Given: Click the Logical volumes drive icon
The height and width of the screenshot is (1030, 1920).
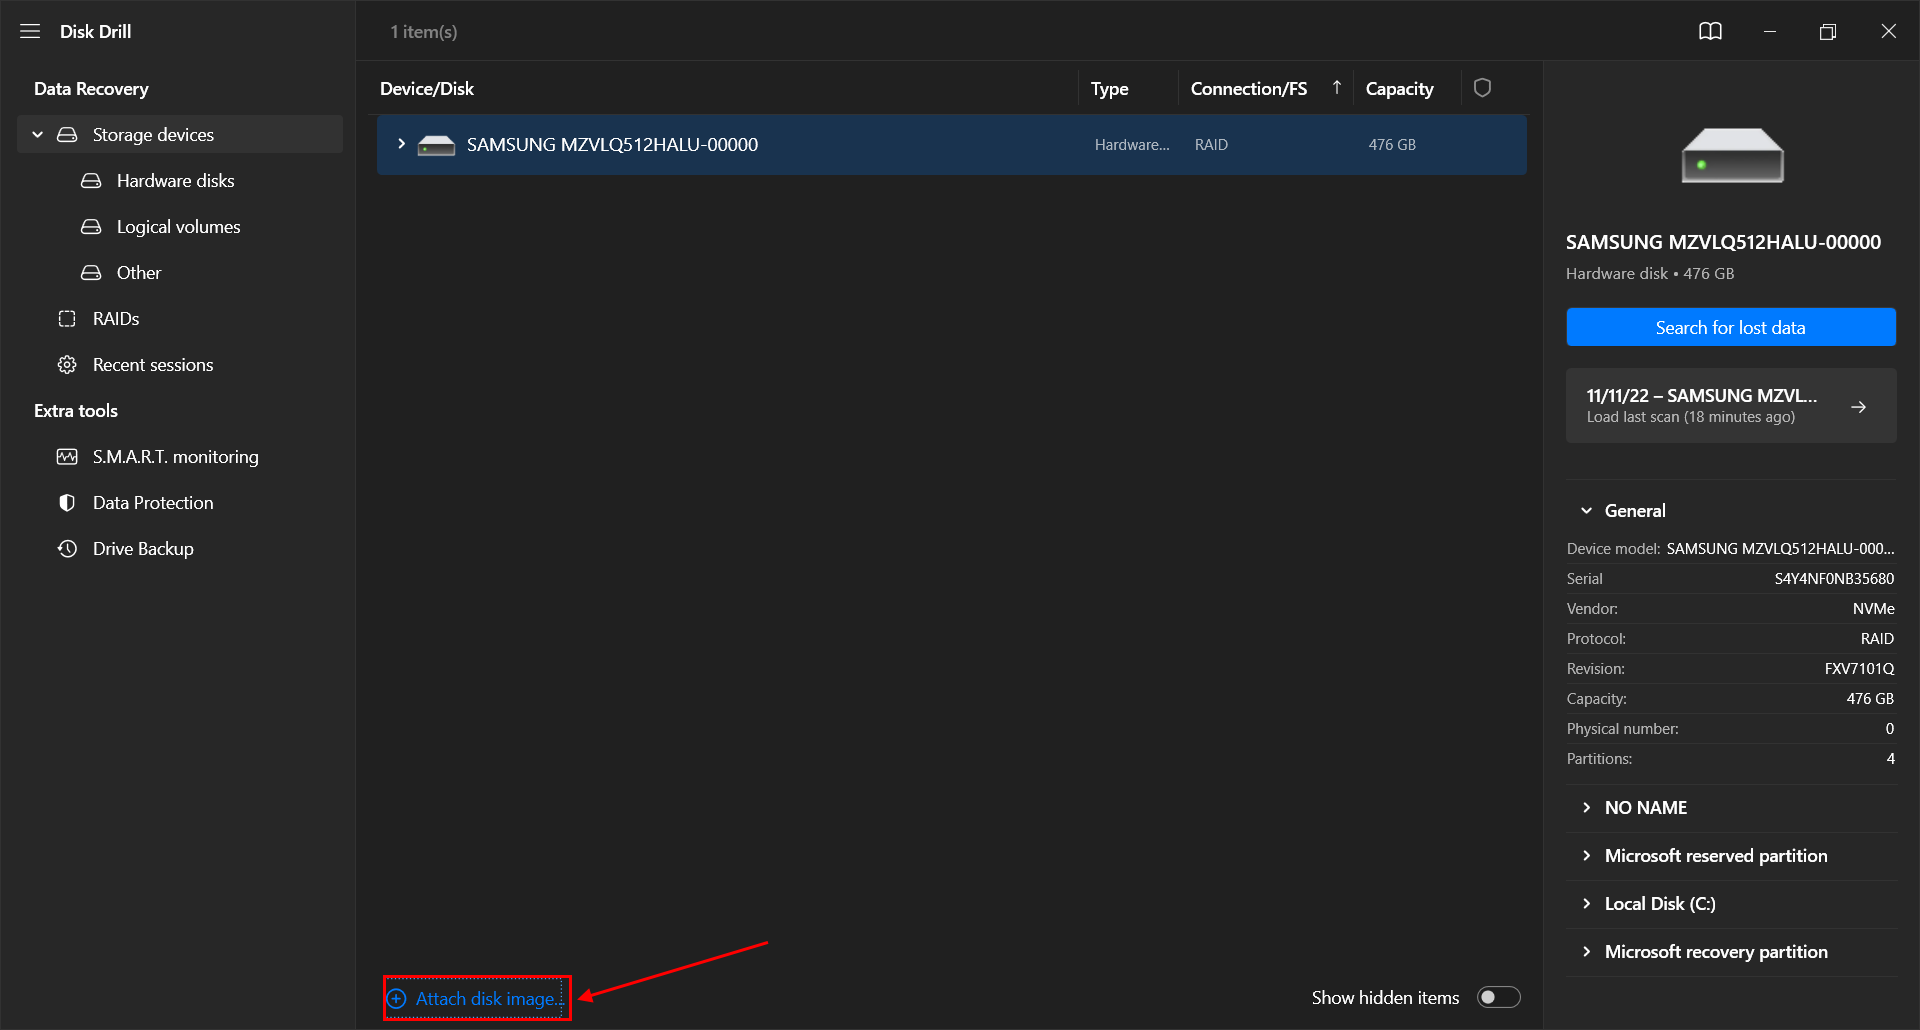Looking at the screenshot, I should point(91,226).
